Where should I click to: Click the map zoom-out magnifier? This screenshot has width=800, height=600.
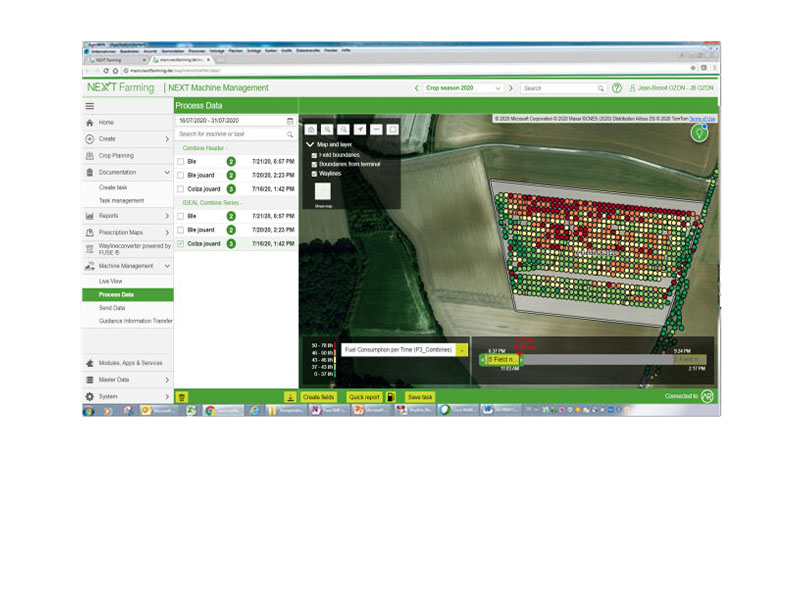(343, 130)
